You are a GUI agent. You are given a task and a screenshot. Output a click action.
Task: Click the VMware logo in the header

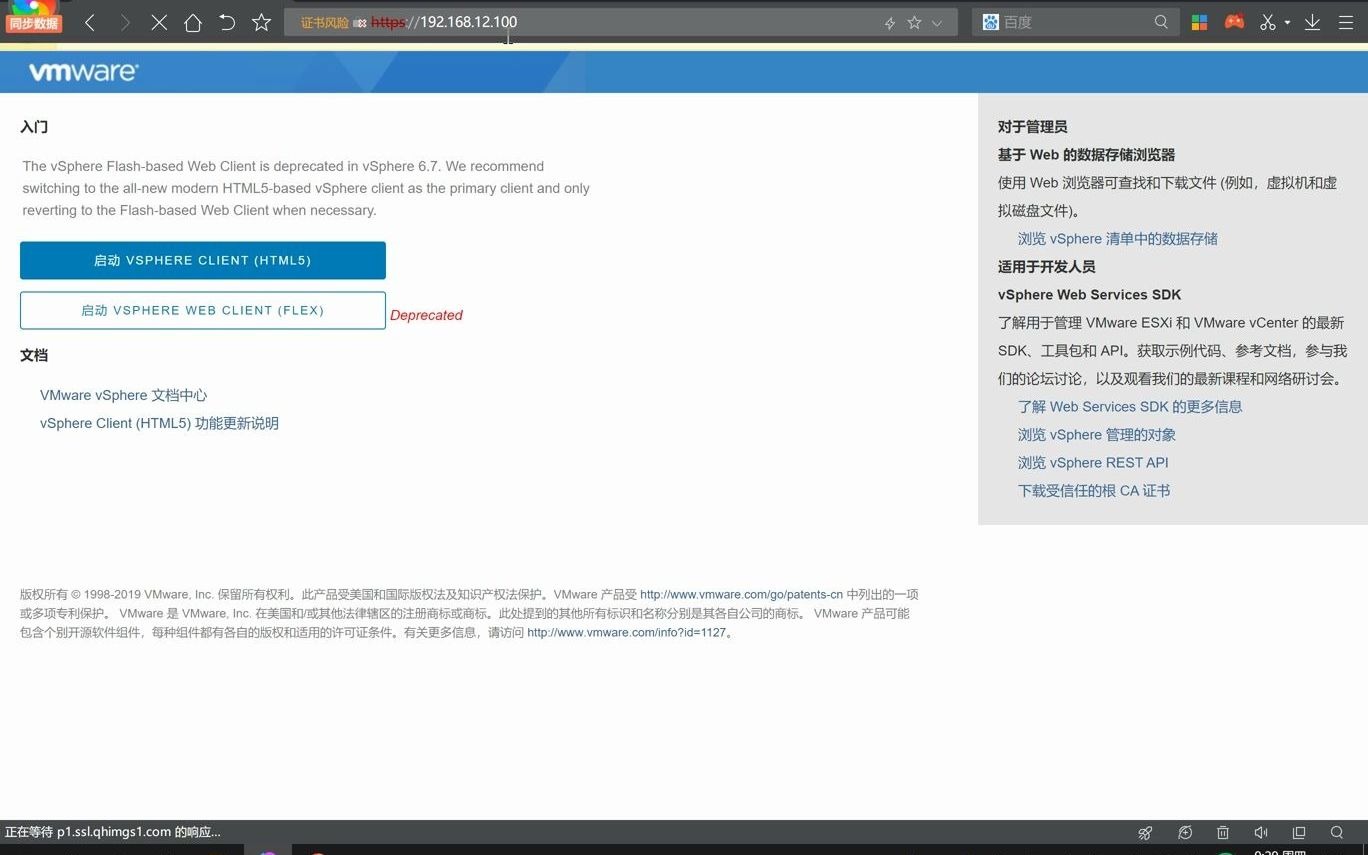[x=83, y=72]
